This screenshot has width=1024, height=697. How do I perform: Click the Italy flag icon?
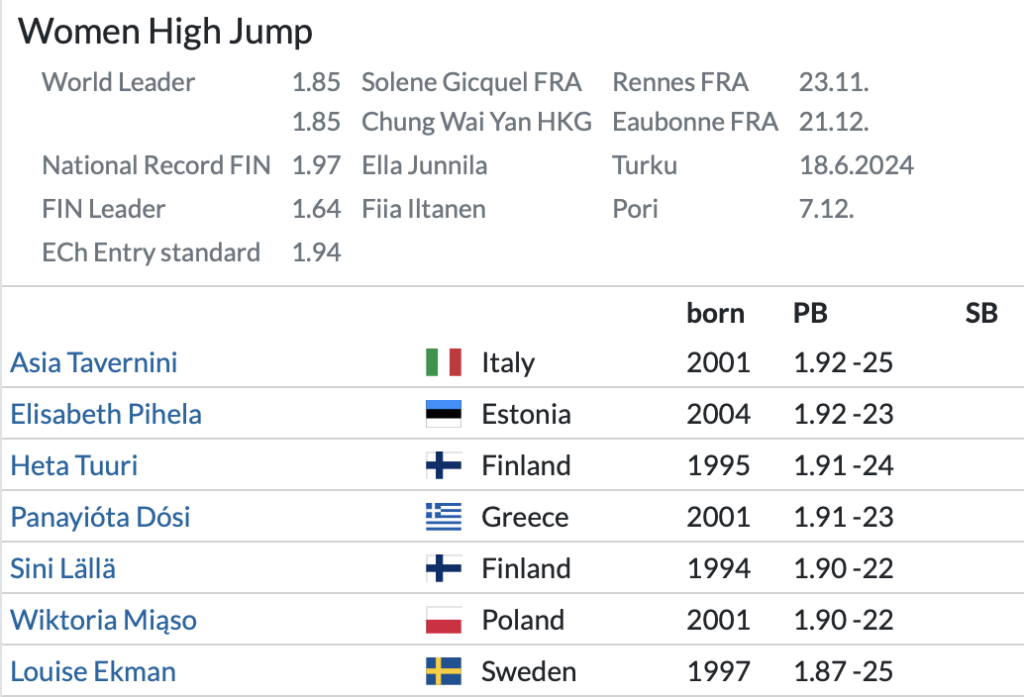pyautogui.click(x=443, y=362)
